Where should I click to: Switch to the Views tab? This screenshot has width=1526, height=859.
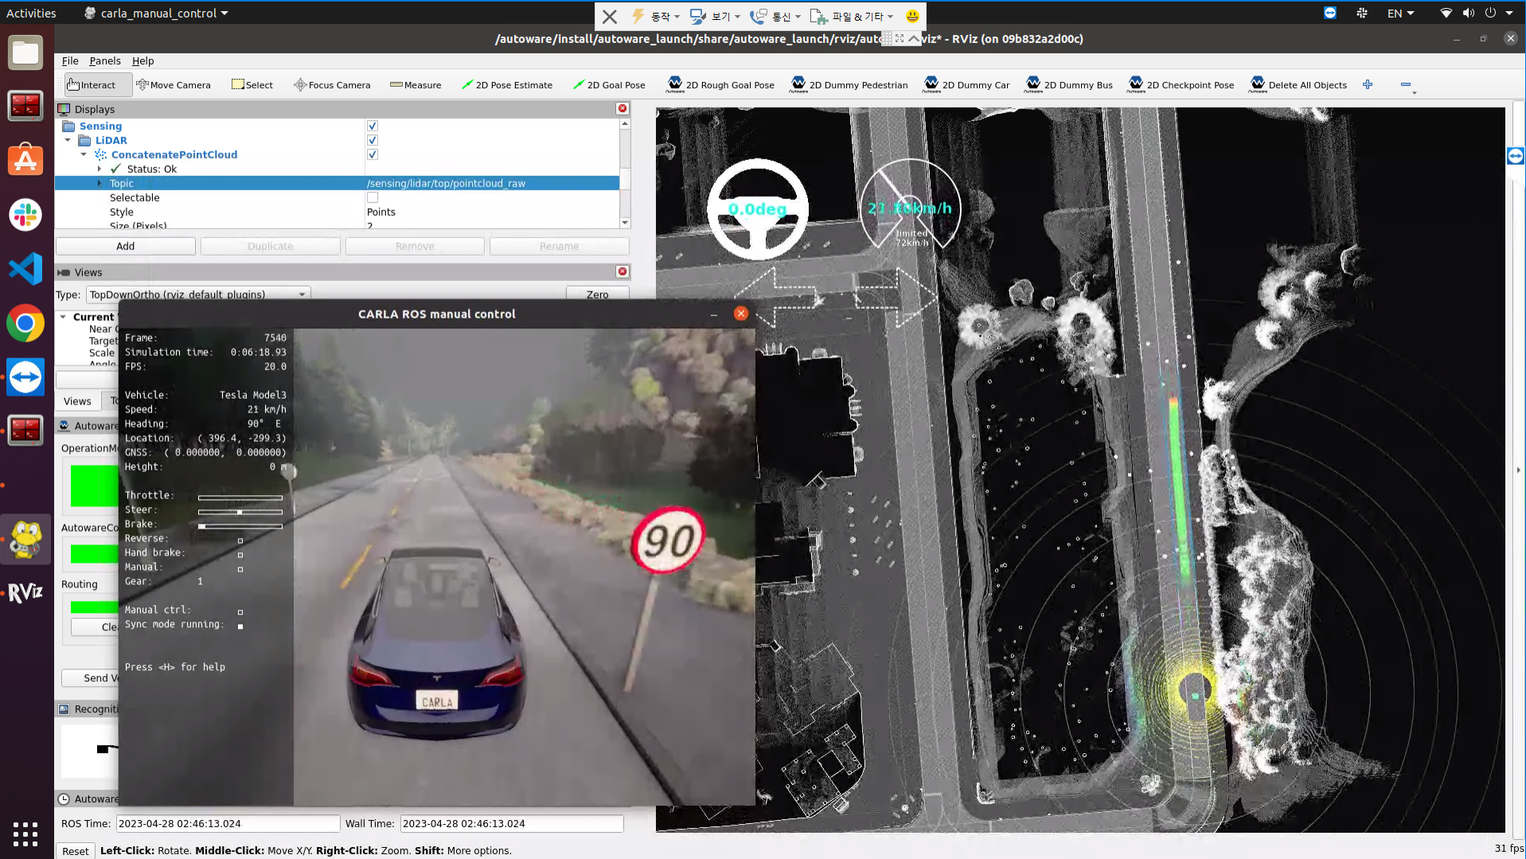[x=77, y=401]
